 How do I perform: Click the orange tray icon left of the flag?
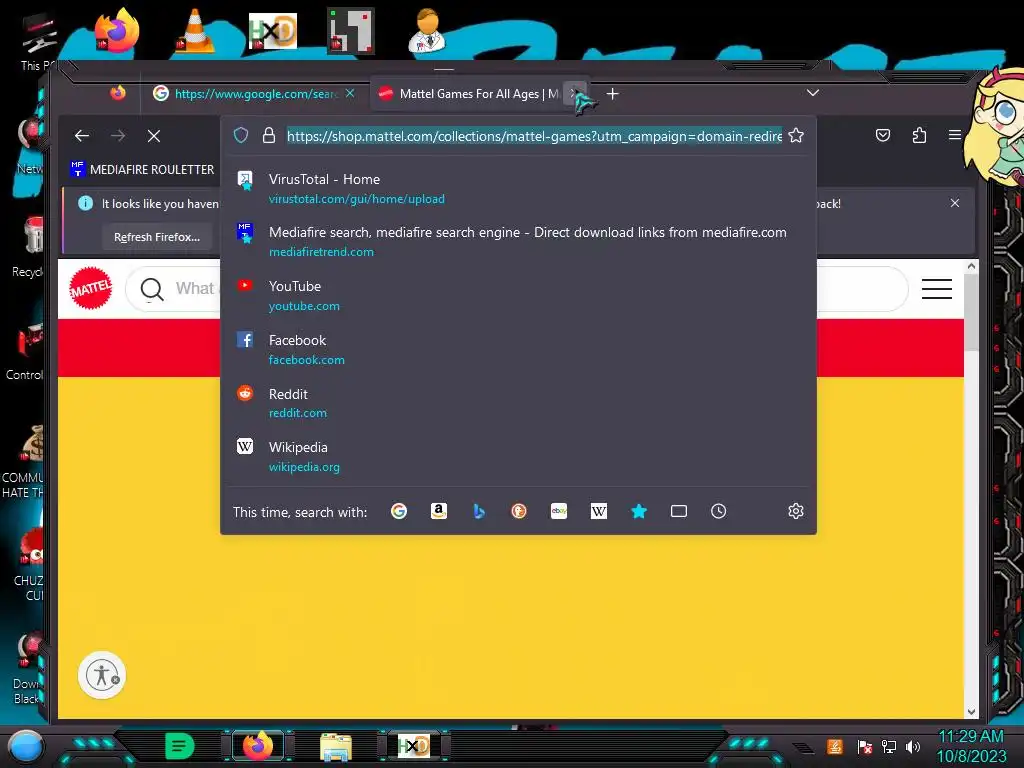[x=835, y=746]
